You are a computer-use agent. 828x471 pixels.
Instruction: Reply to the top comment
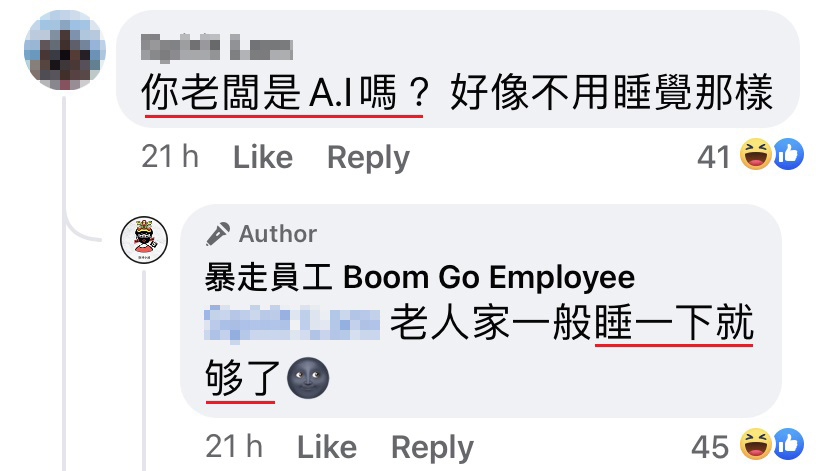(368, 157)
